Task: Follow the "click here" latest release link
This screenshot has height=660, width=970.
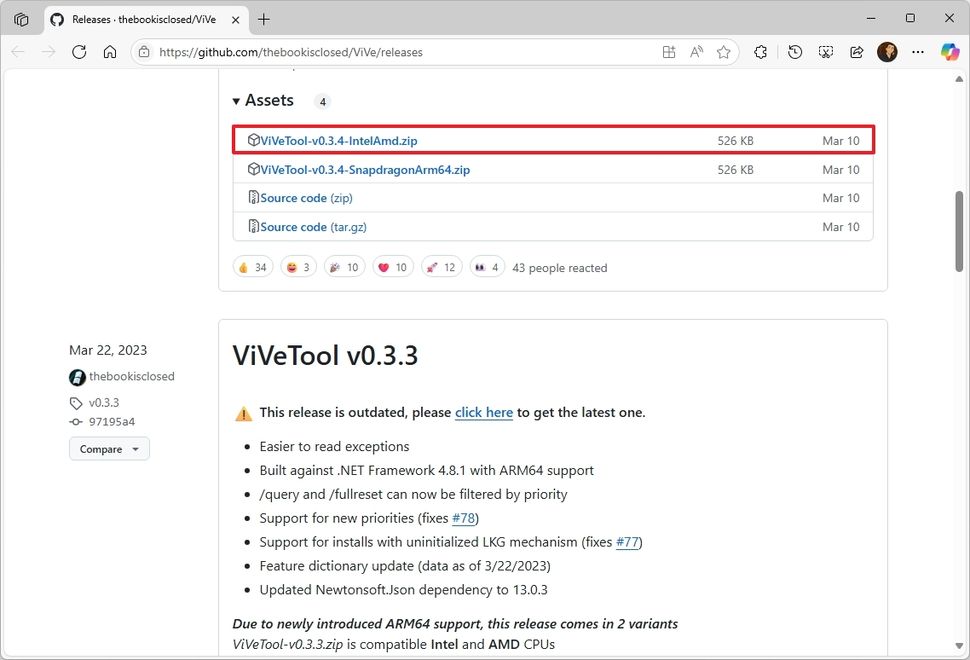Action: pos(484,412)
